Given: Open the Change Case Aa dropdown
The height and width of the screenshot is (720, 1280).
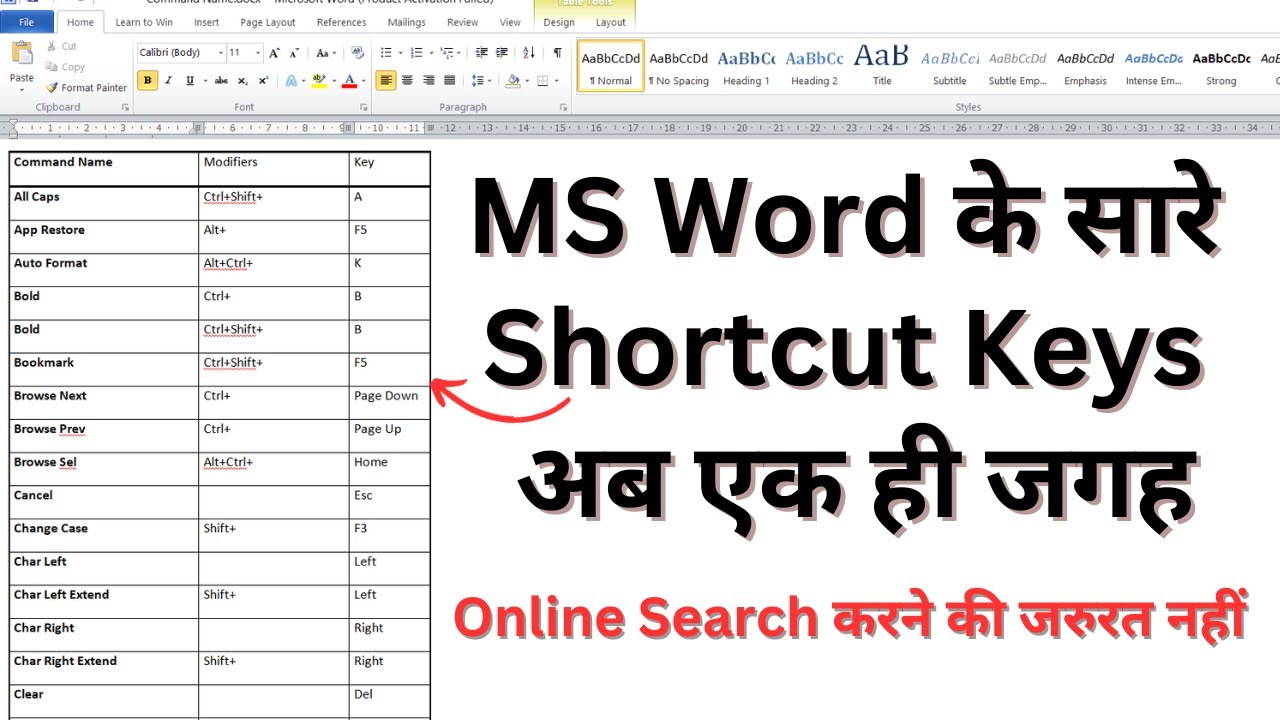Looking at the screenshot, I should tap(326, 53).
